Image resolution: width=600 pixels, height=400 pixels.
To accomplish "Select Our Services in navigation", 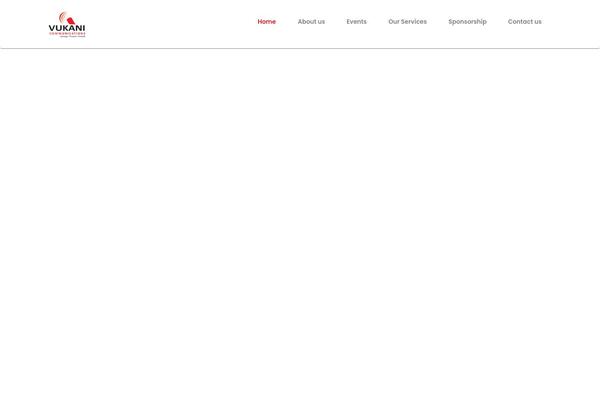I will point(407,22).
